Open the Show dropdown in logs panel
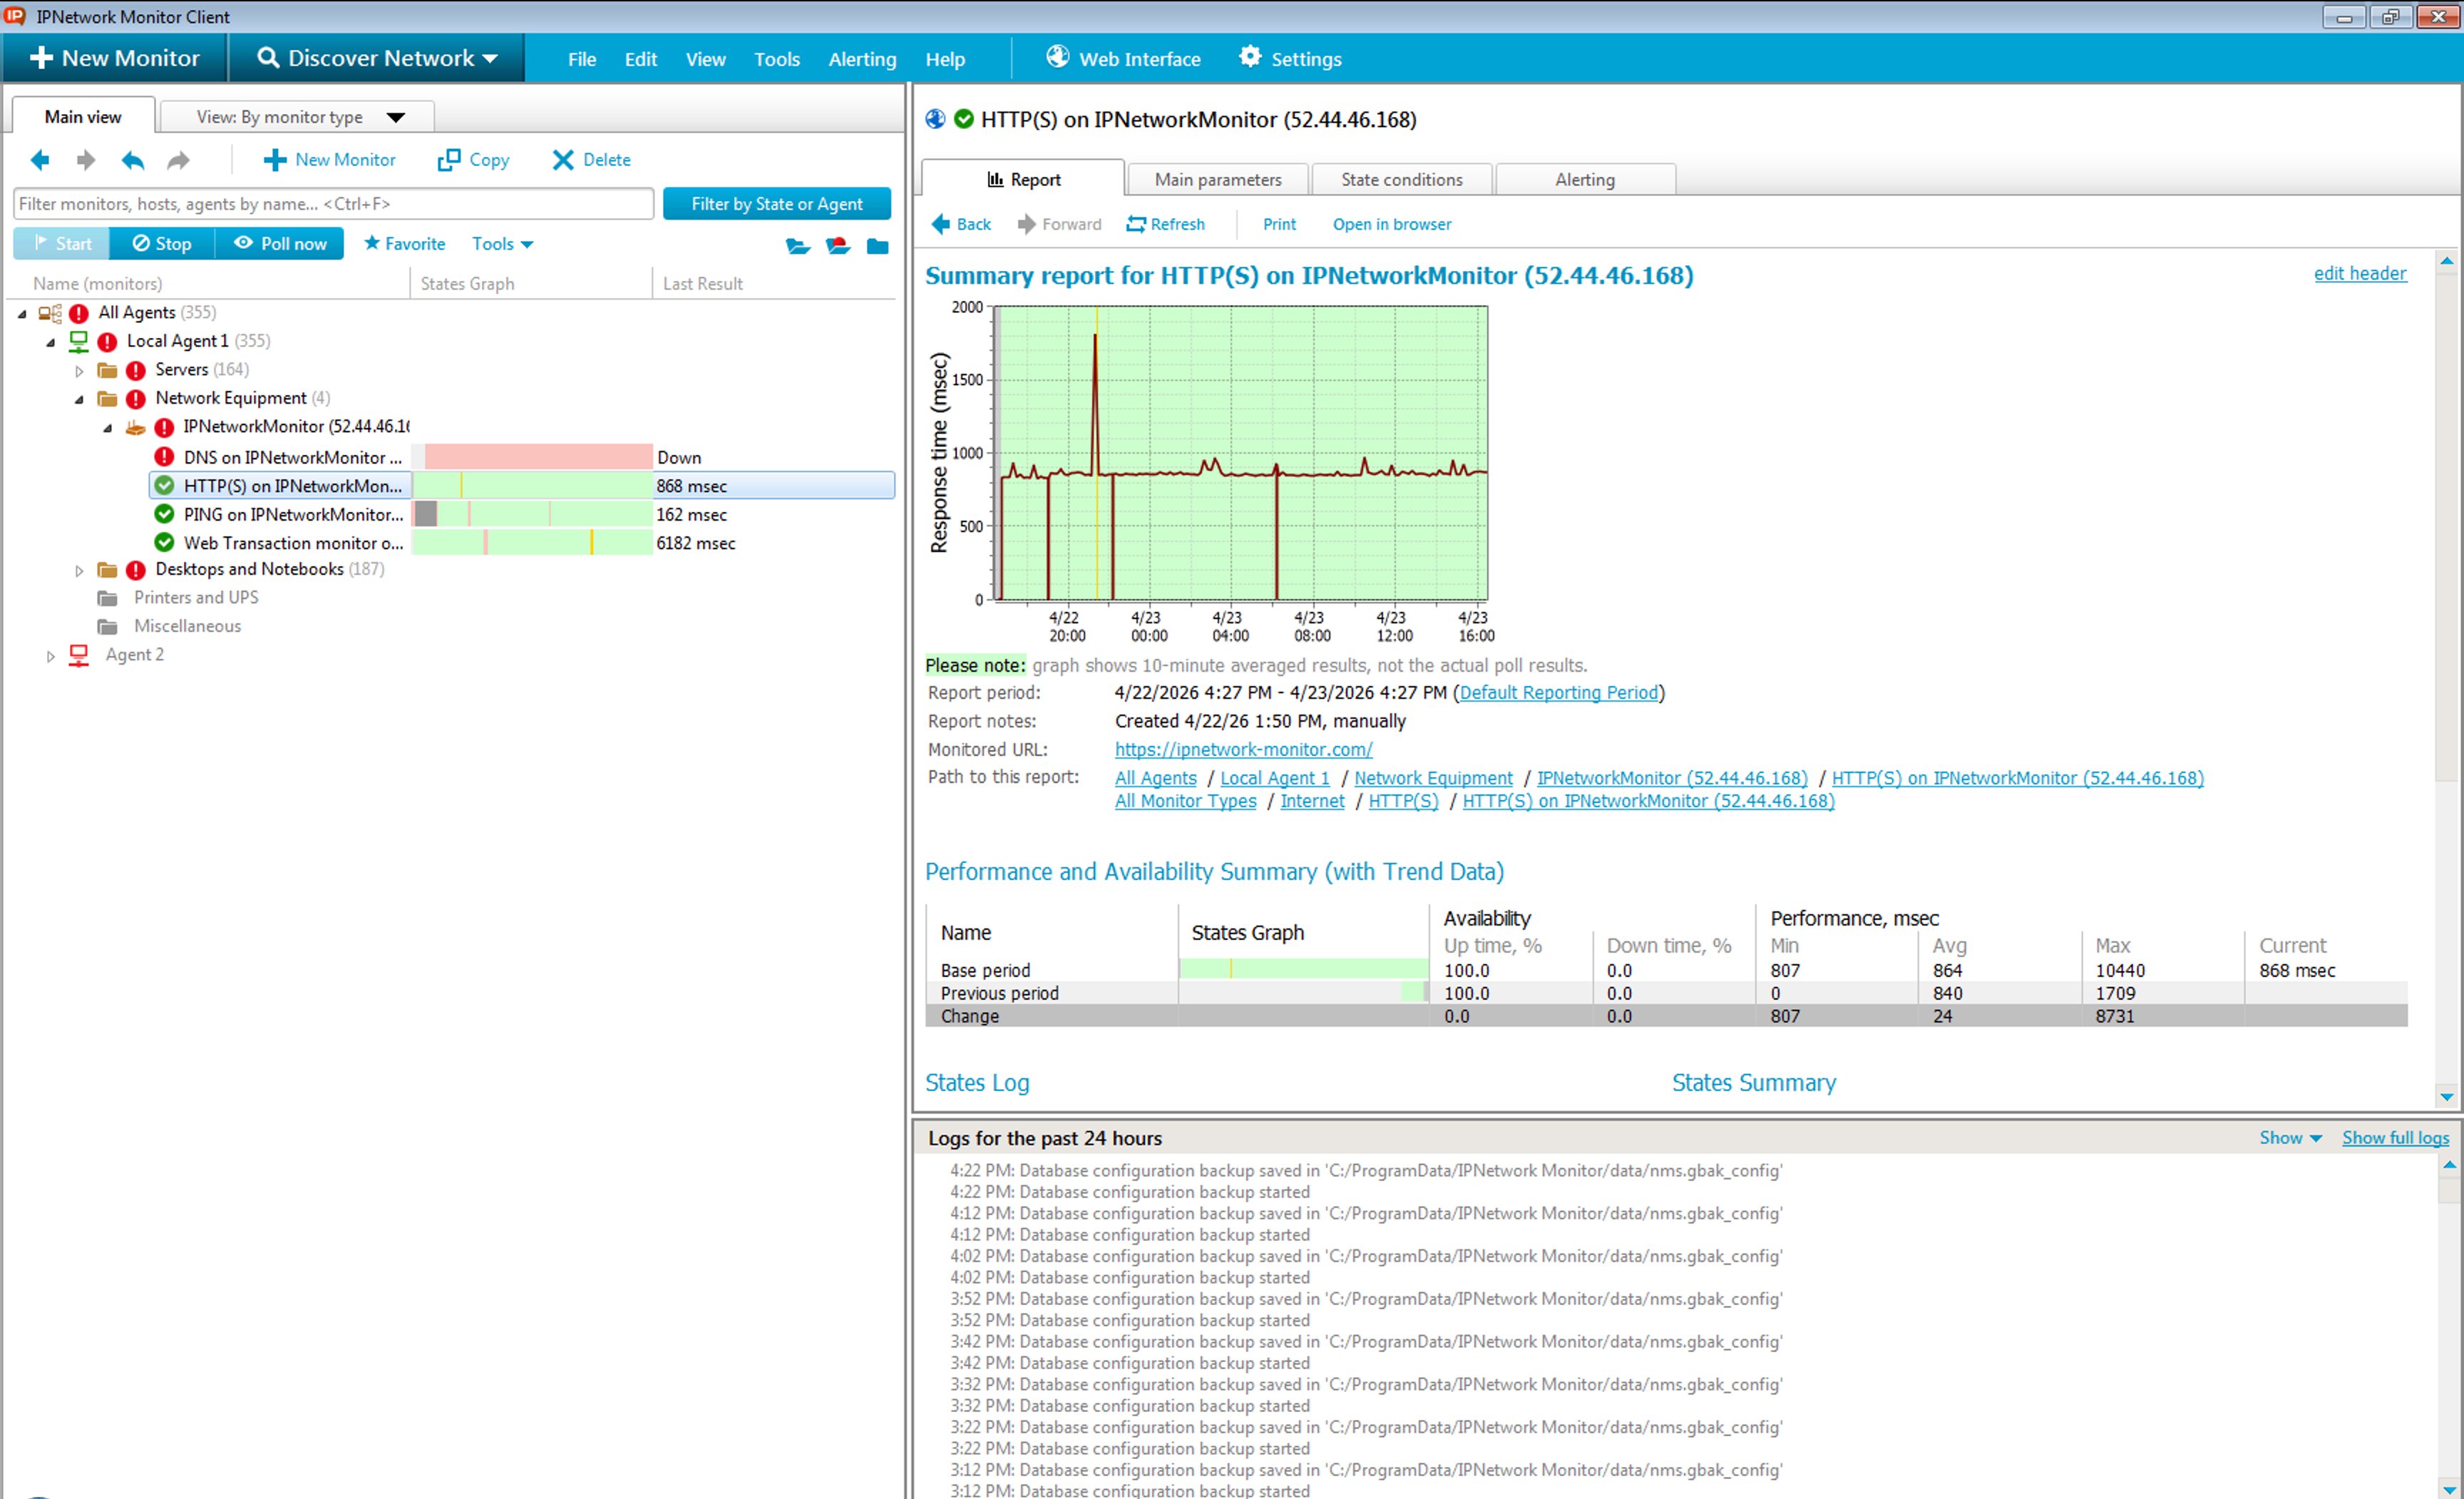2464x1499 pixels. 2290,1137
